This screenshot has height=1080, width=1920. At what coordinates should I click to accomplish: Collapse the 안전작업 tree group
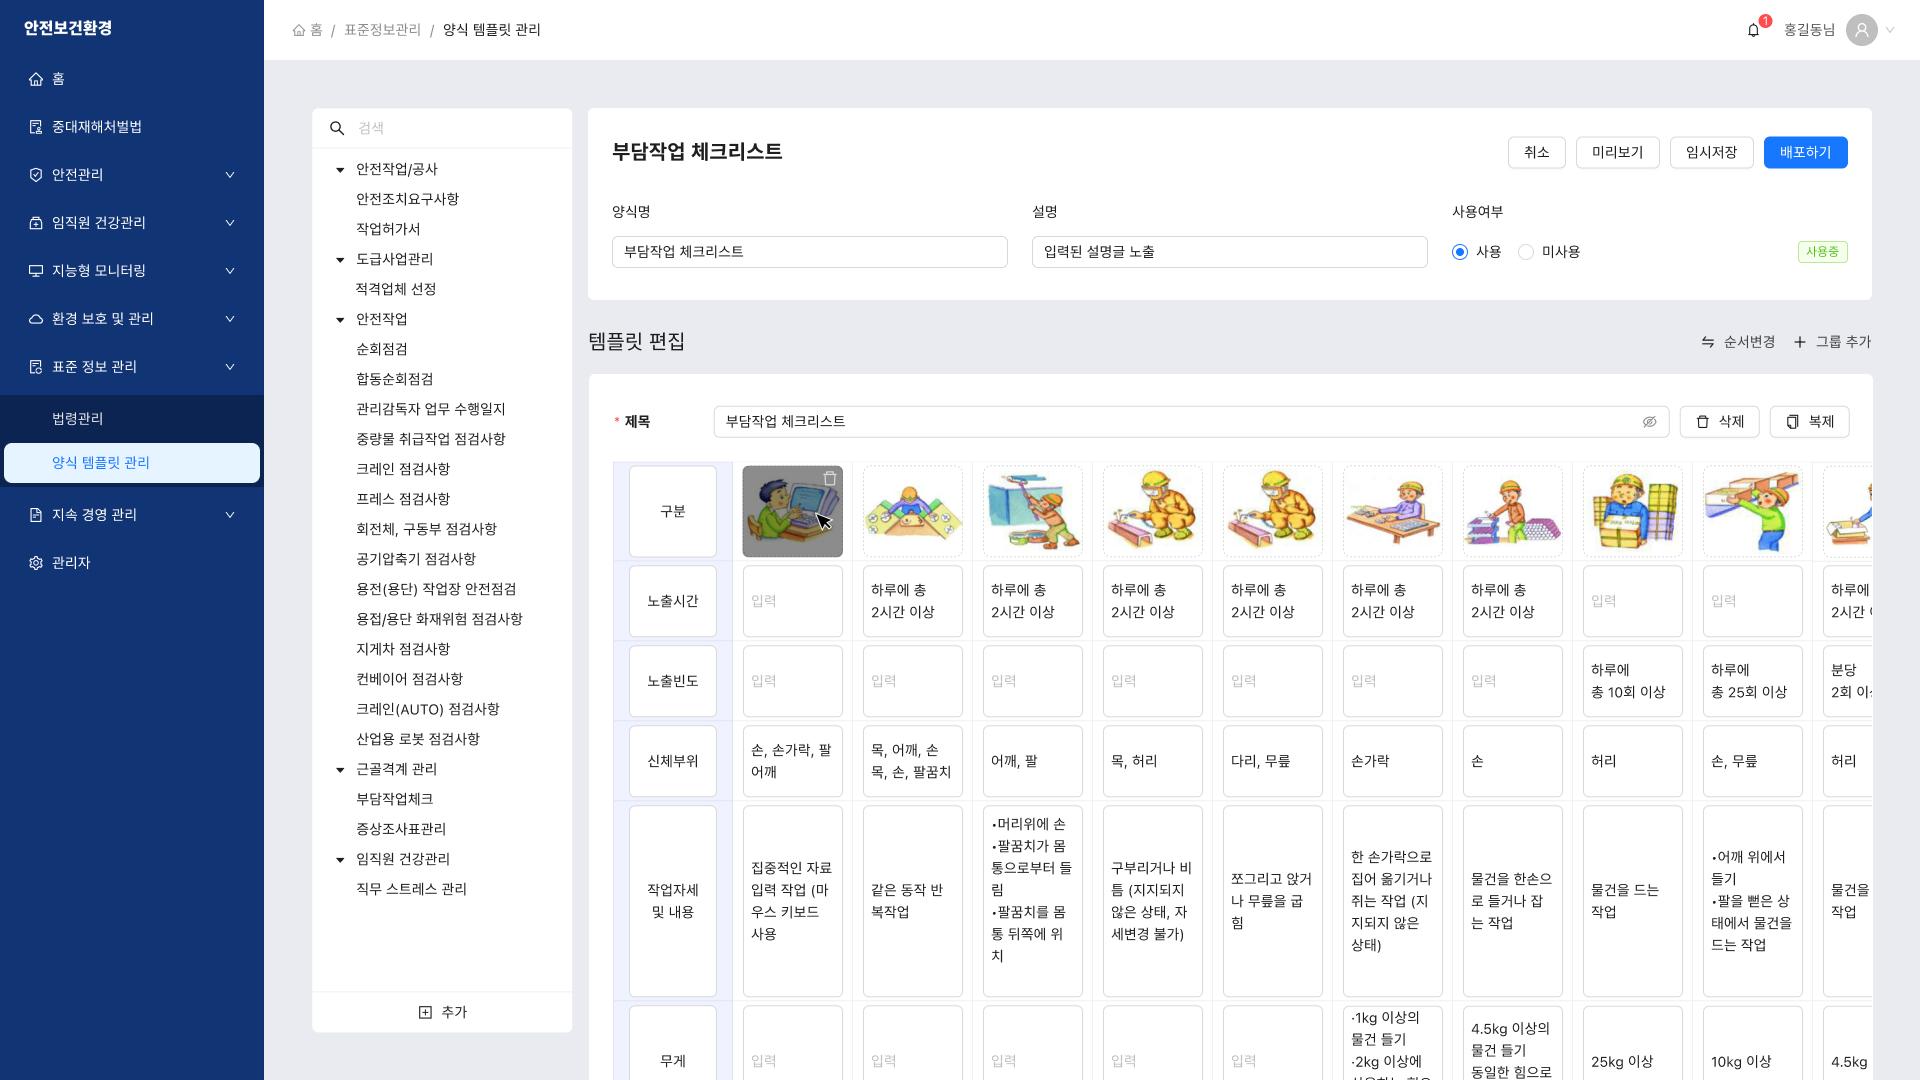point(340,320)
